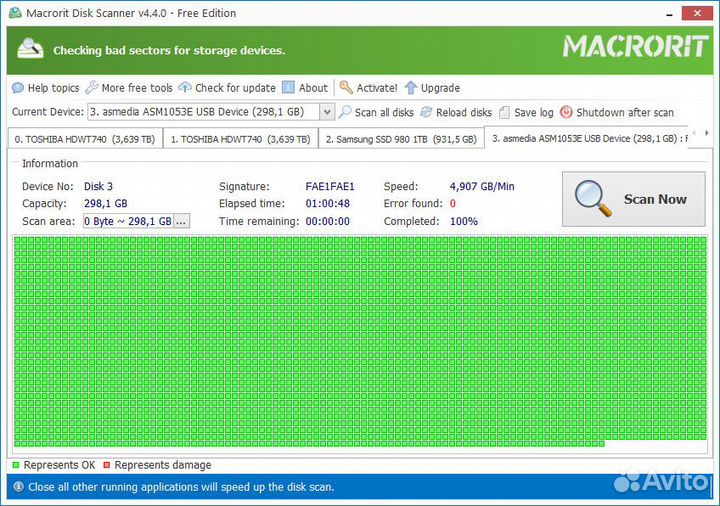Switch to Samsung SSD 980 1TB tab
Viewport: 720px width, 506px height.
(x=400, y=139)
